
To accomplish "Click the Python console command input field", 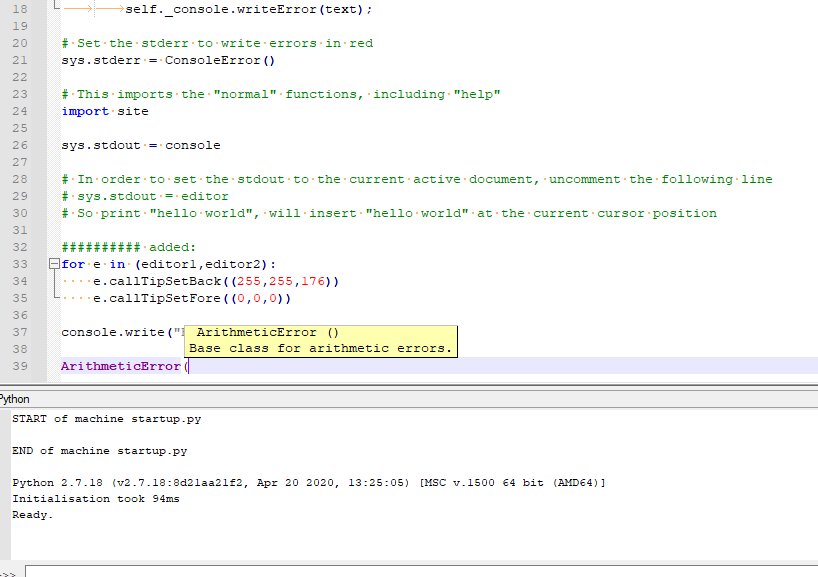I will [420, 571].
